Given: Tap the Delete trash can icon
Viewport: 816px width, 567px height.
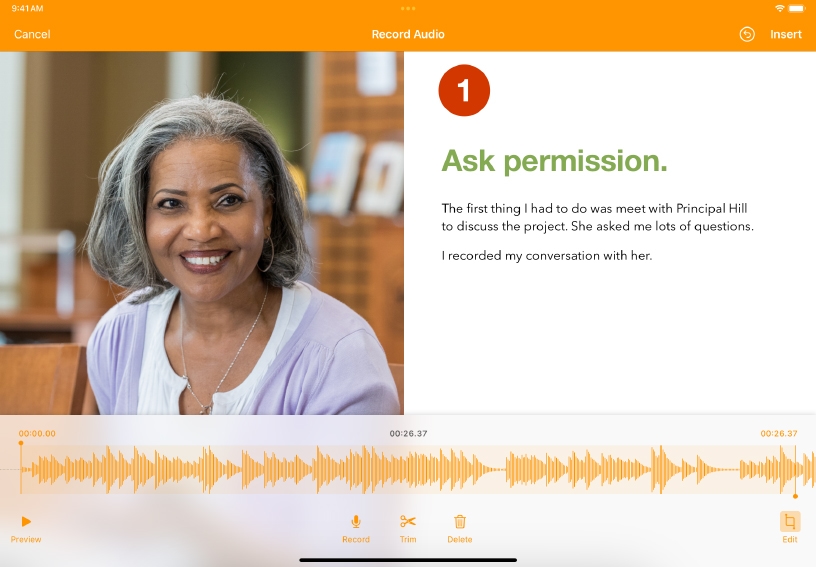Looking at the screenshot, I should (x=460, y=521).
